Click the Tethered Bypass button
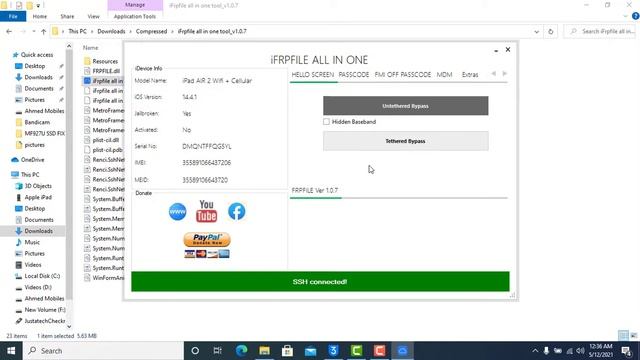 coord(405,141)
